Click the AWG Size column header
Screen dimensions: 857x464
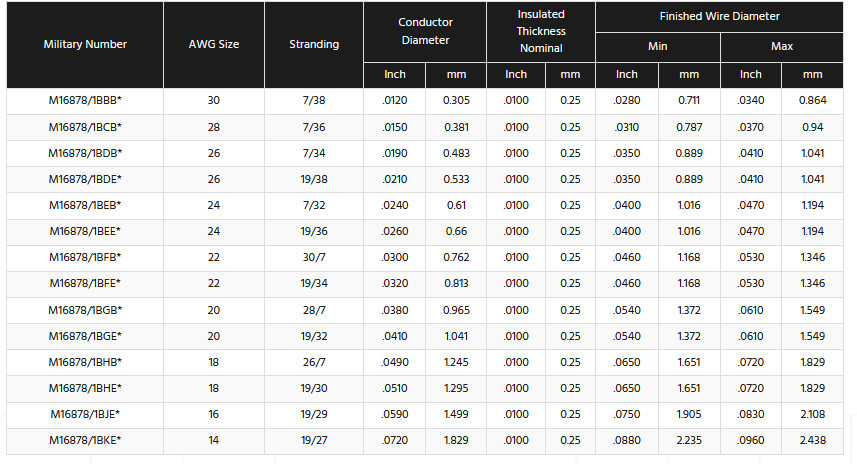[213, 45]
